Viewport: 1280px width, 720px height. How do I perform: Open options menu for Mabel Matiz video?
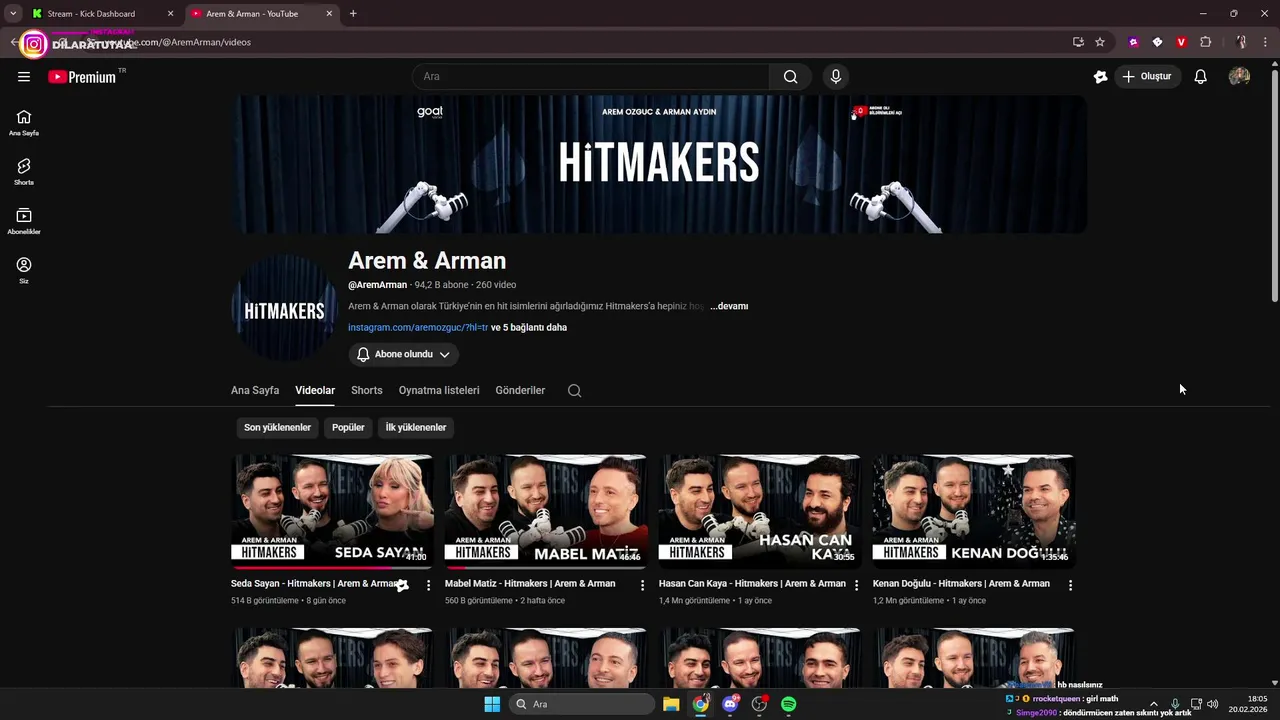pos(643,585)
